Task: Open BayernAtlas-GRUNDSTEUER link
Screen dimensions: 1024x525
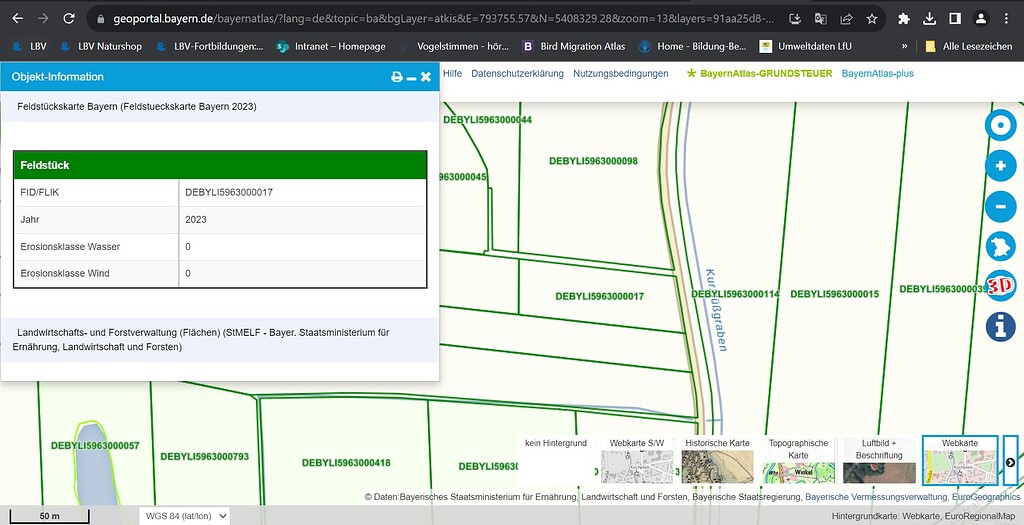Action: coord(759,74)
